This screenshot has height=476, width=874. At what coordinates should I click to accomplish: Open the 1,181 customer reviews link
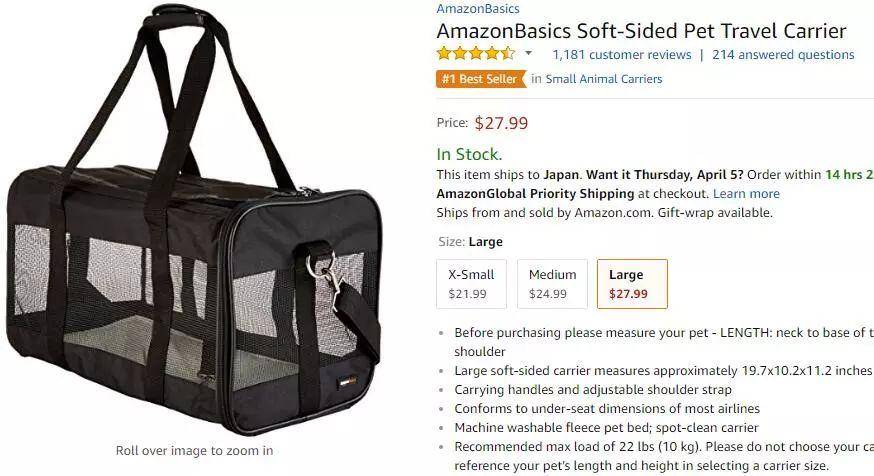pos(621,55)
